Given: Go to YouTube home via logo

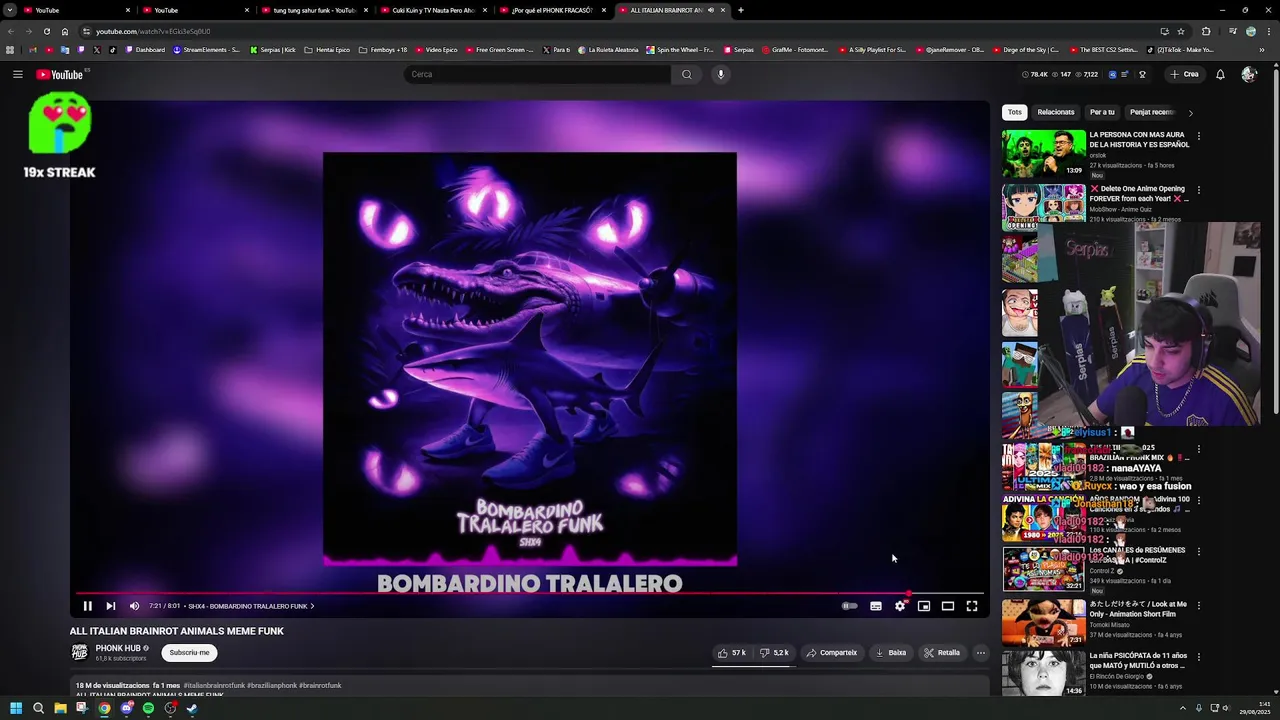Looking at the screenshot, I should click(x=62, y=74).
